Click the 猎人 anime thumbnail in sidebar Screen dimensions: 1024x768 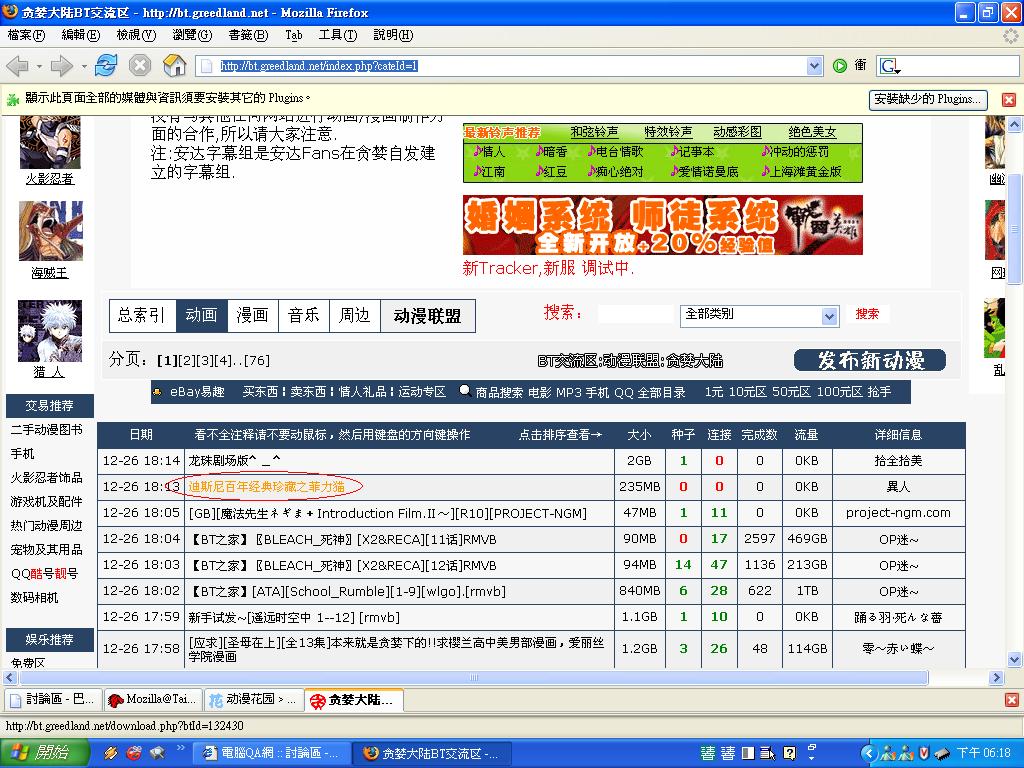point(49,332)
